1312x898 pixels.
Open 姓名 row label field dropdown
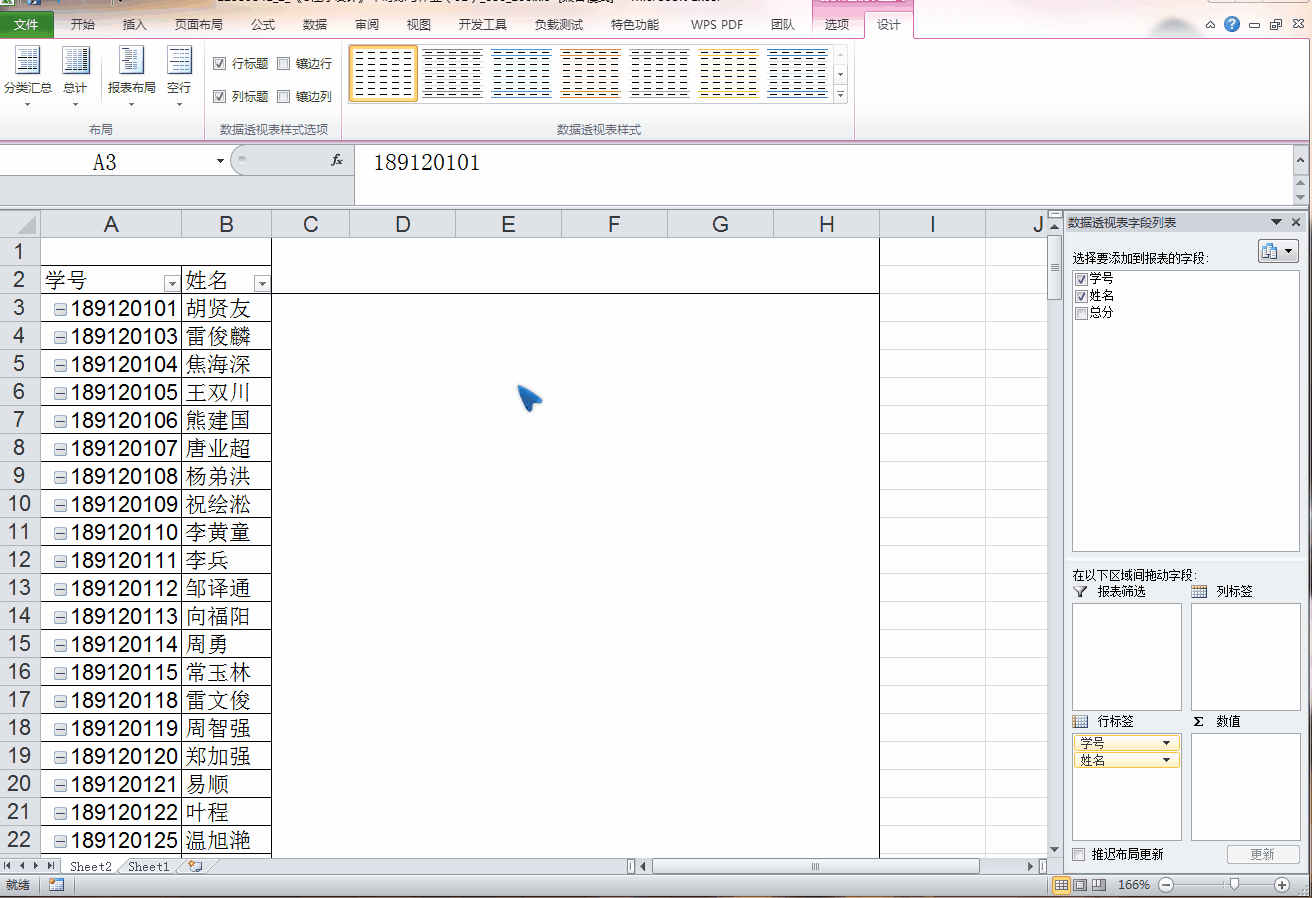[1167, 760]
